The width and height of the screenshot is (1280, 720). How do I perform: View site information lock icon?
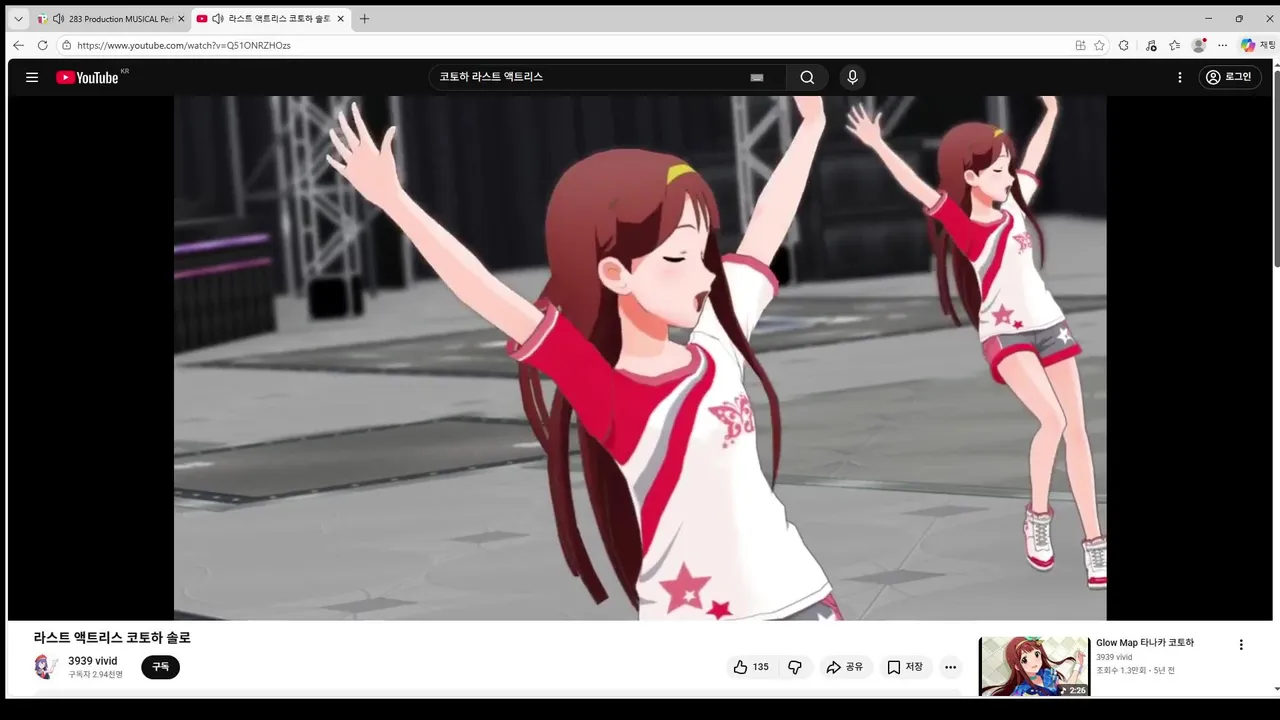click(66, 45)
